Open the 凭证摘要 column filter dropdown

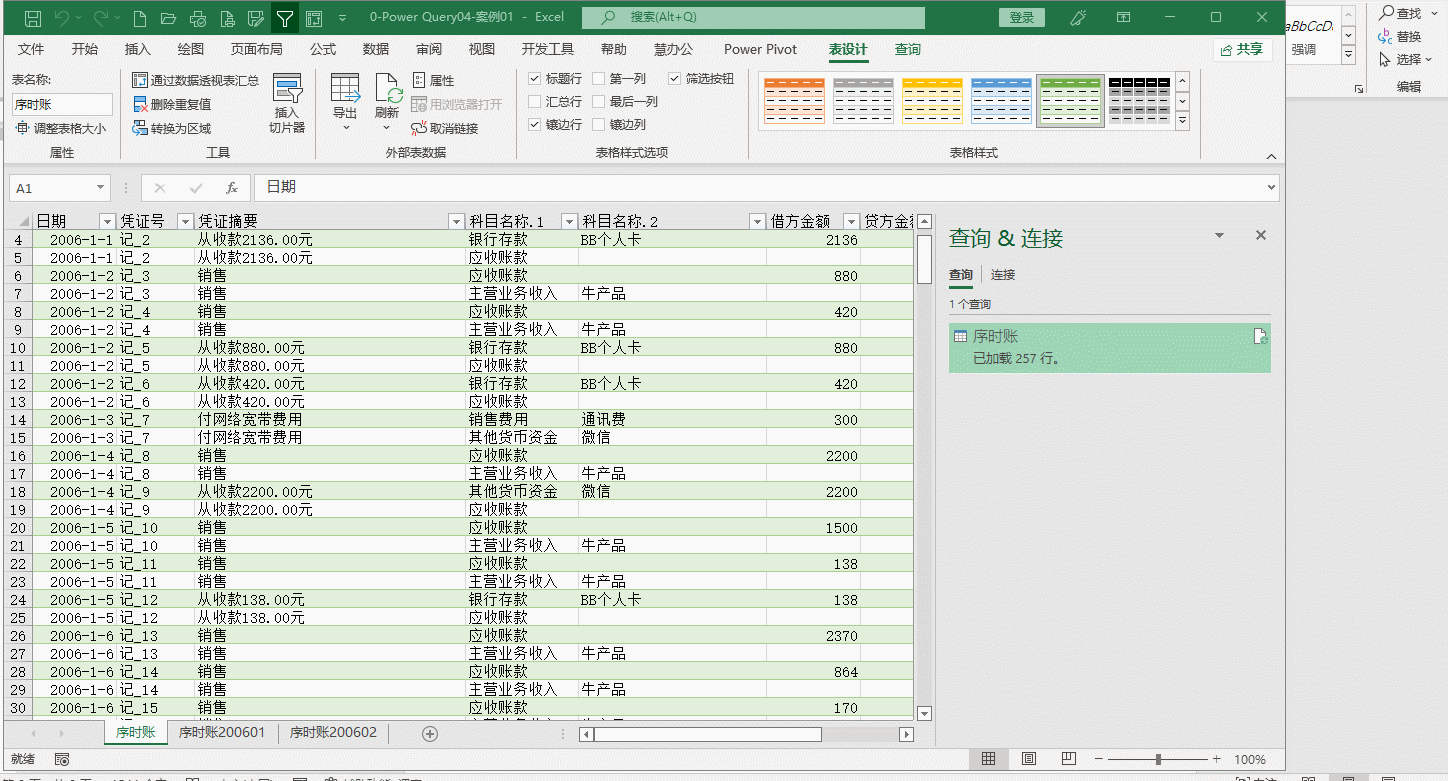456,221
